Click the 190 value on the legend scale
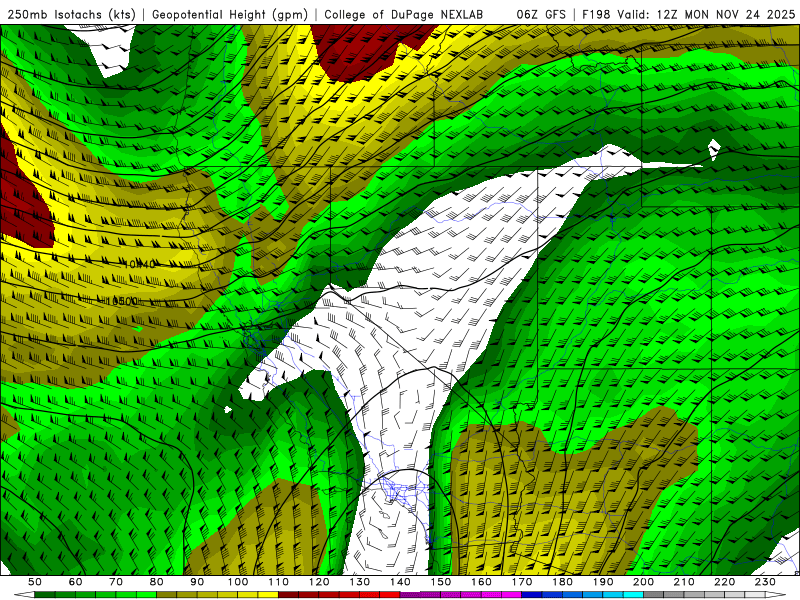The image size is (800, 600). [603, 582]
